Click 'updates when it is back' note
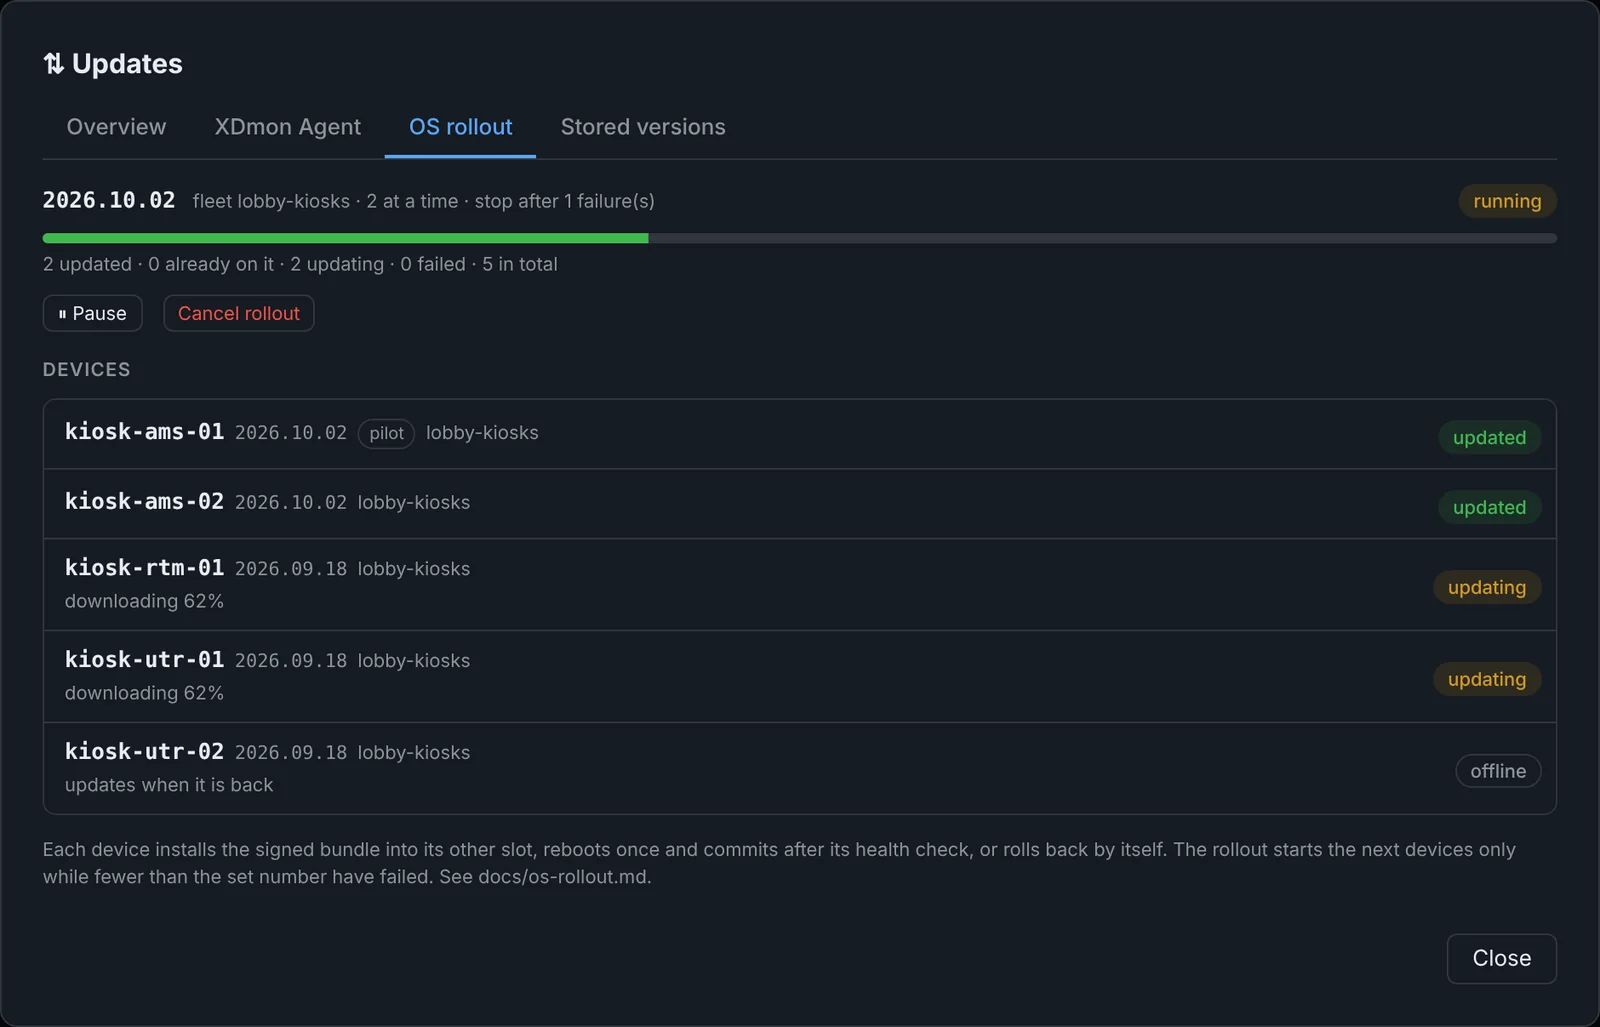 [169, 785]
